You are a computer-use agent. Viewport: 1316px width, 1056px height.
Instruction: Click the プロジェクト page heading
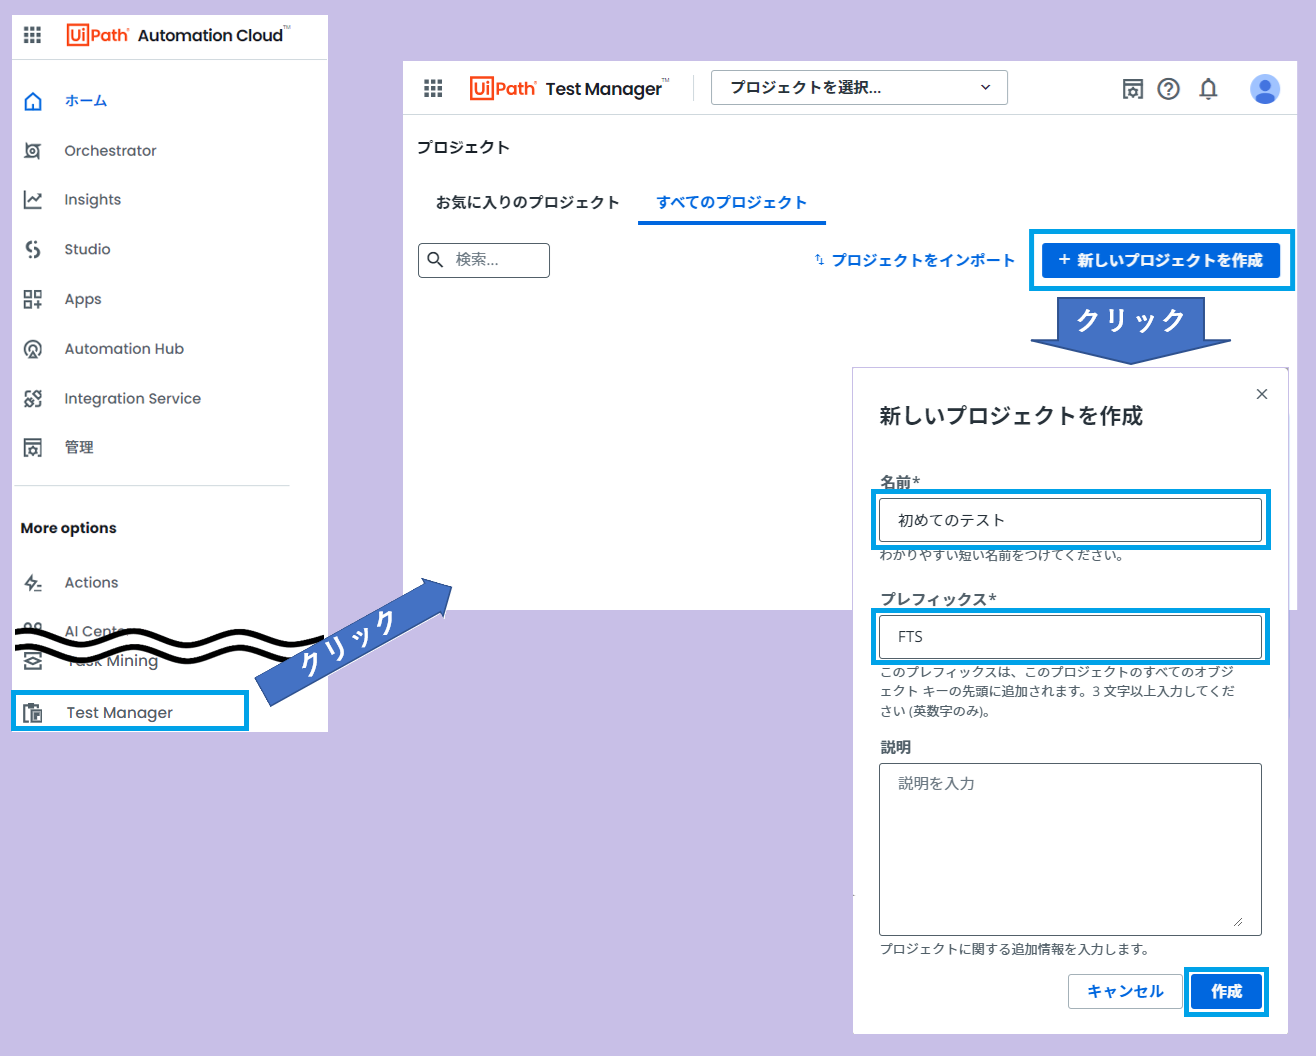464,148
